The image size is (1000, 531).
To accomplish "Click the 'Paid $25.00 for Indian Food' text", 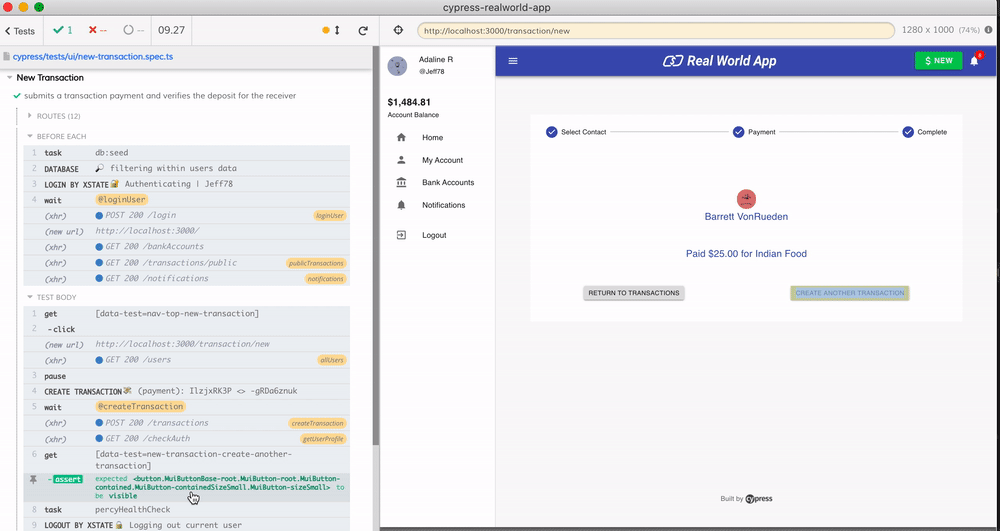I will tap(746, 254).
